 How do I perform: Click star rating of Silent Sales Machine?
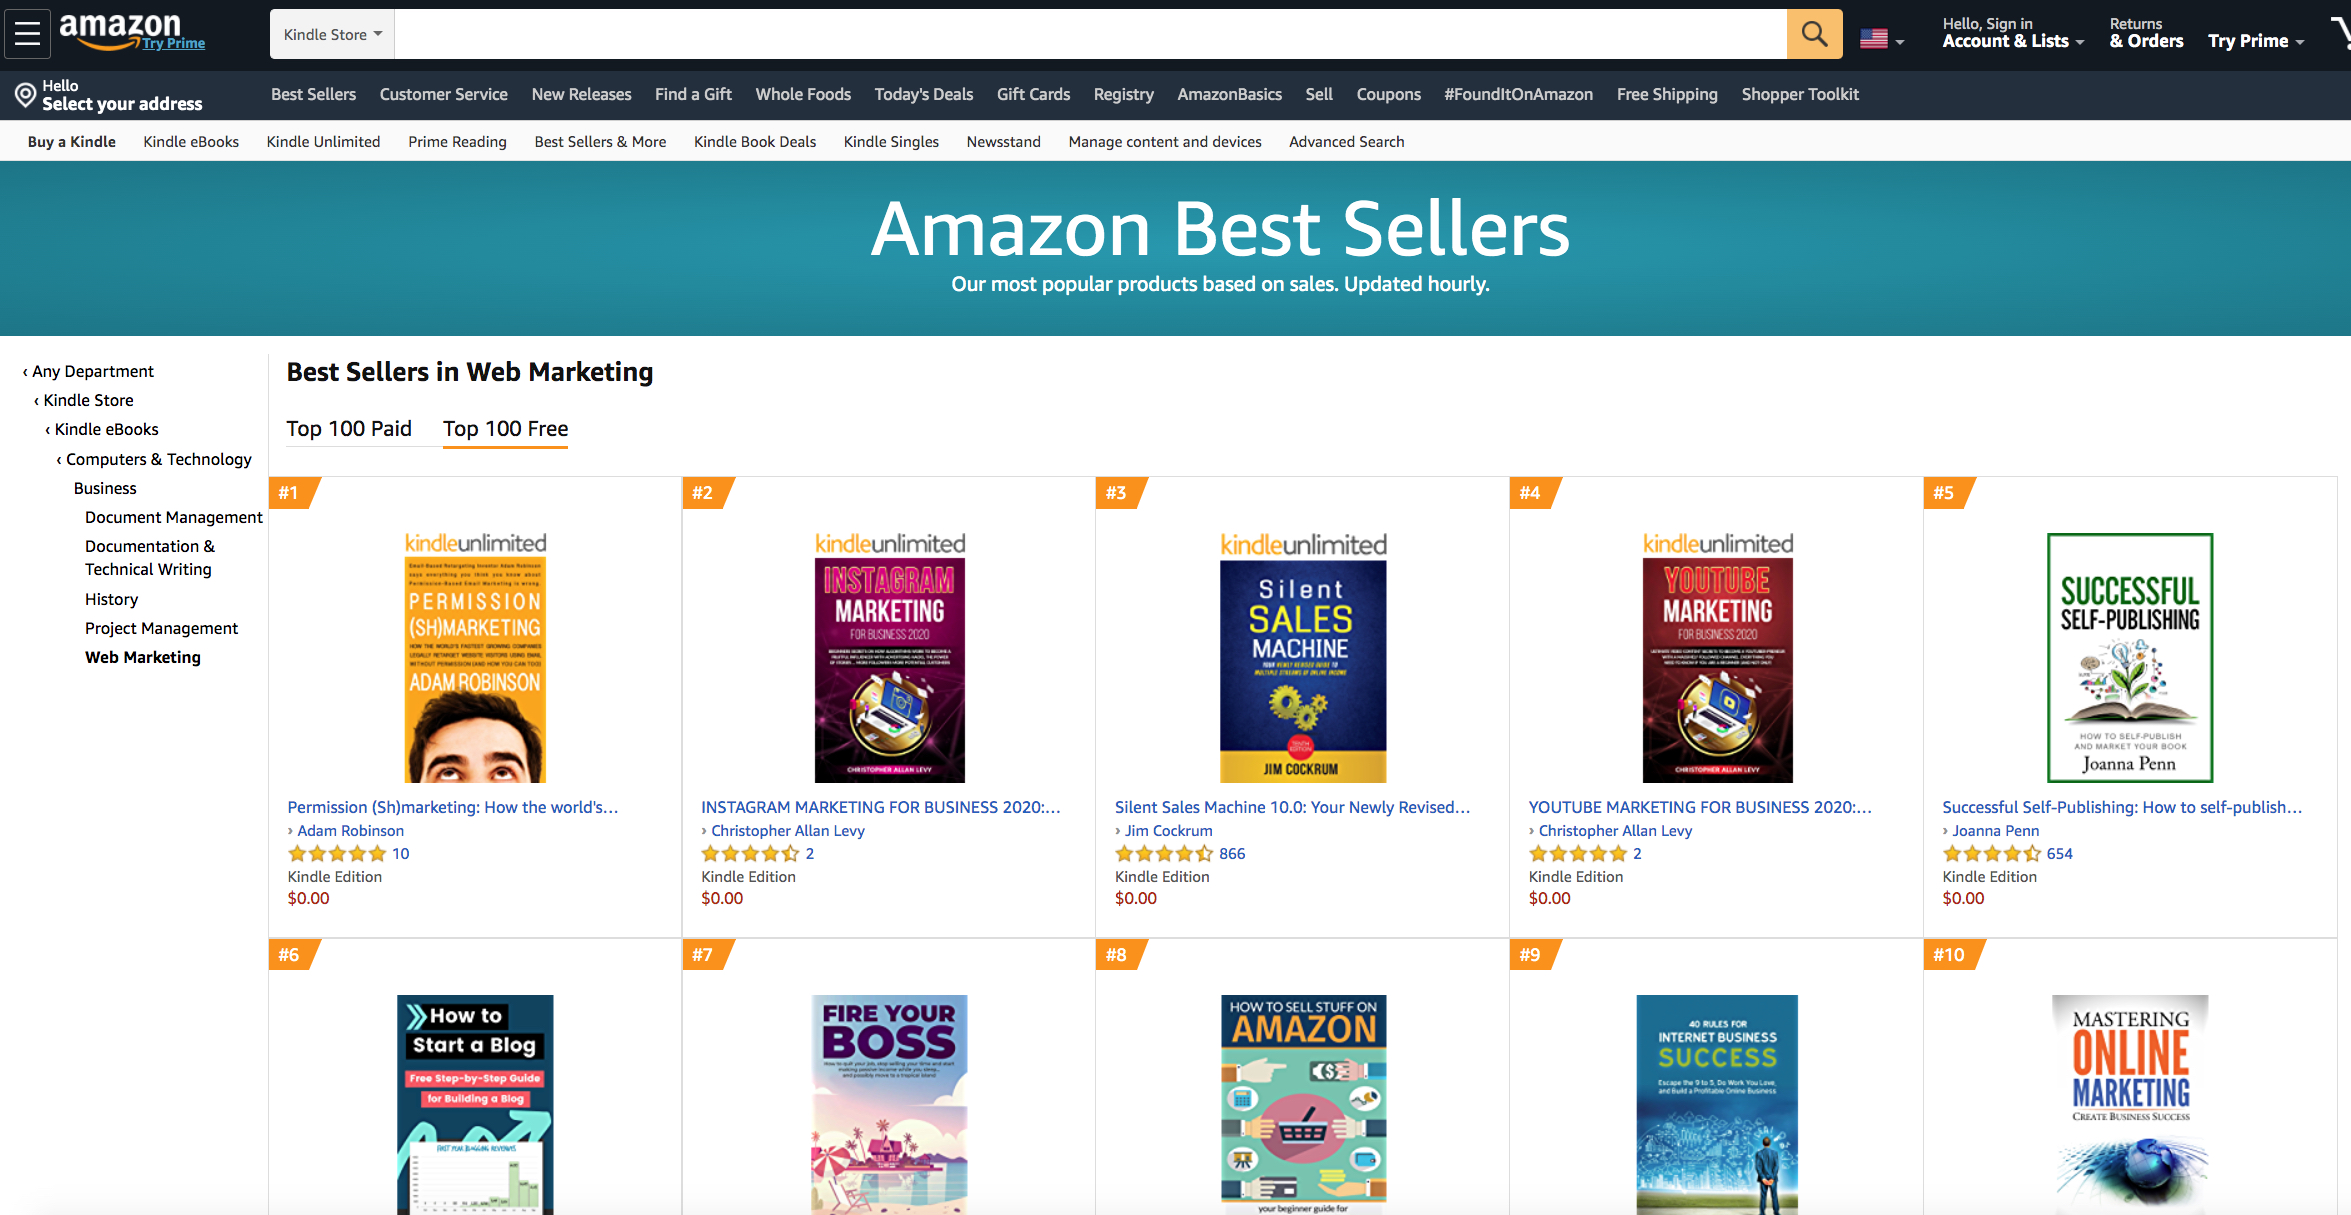point(1164,853)
